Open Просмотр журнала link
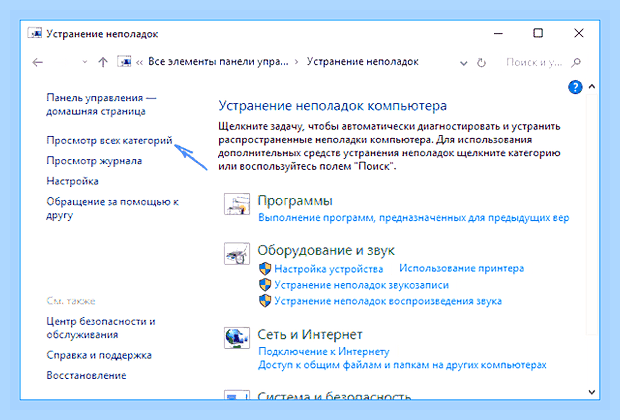 pos(94,161)
